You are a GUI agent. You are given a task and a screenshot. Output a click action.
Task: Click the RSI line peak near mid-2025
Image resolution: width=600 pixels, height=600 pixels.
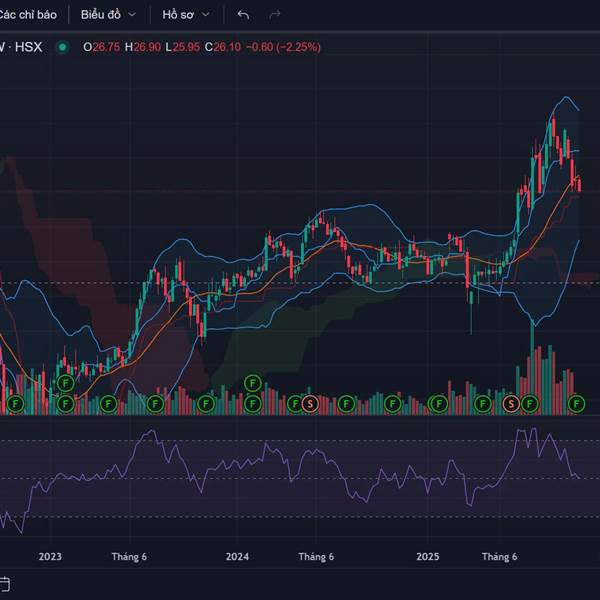tap(520, 431)
